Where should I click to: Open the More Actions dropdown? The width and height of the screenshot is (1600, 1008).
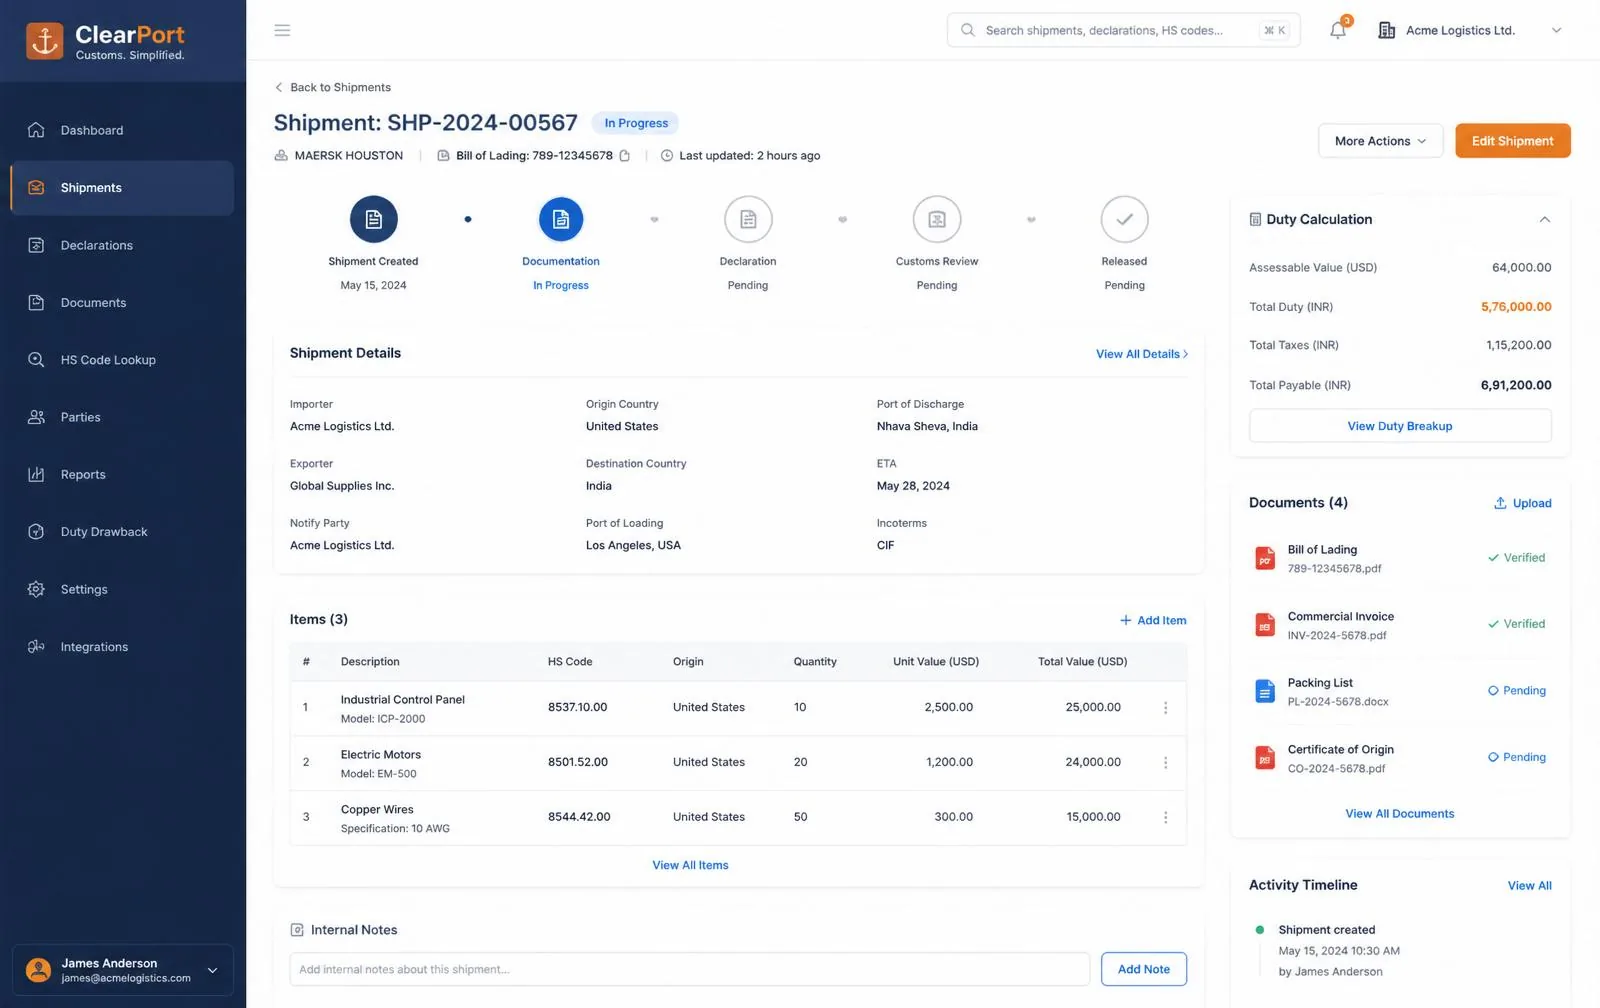(x=1380, y=141)
